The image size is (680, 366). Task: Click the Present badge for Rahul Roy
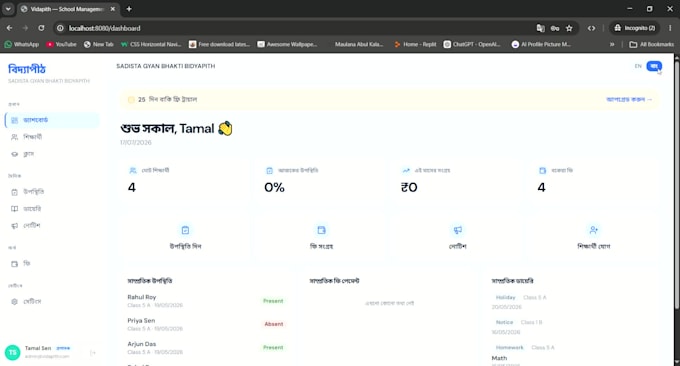point(273,301)
